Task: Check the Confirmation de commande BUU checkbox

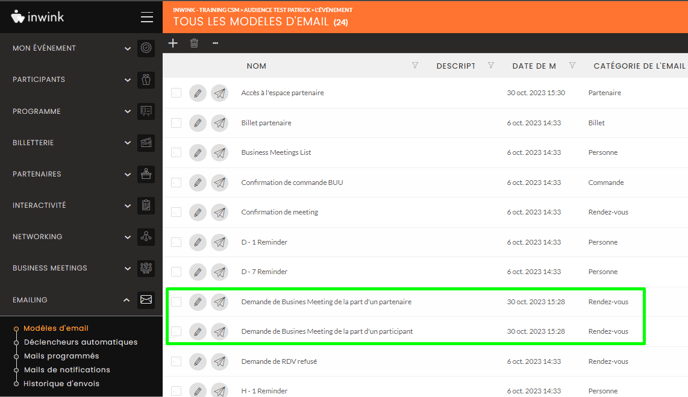Action: click(176, 182)
